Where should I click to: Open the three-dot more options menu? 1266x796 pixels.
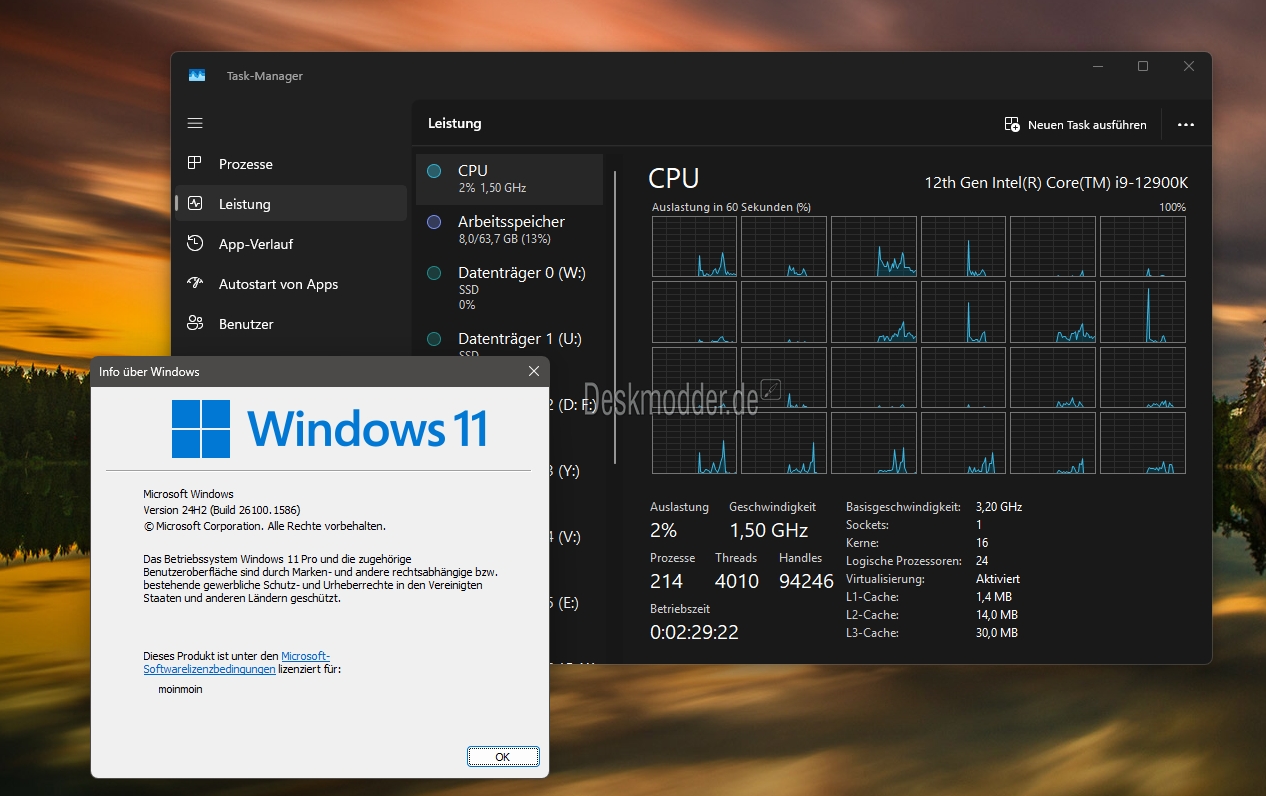[x=1186, y=125]
